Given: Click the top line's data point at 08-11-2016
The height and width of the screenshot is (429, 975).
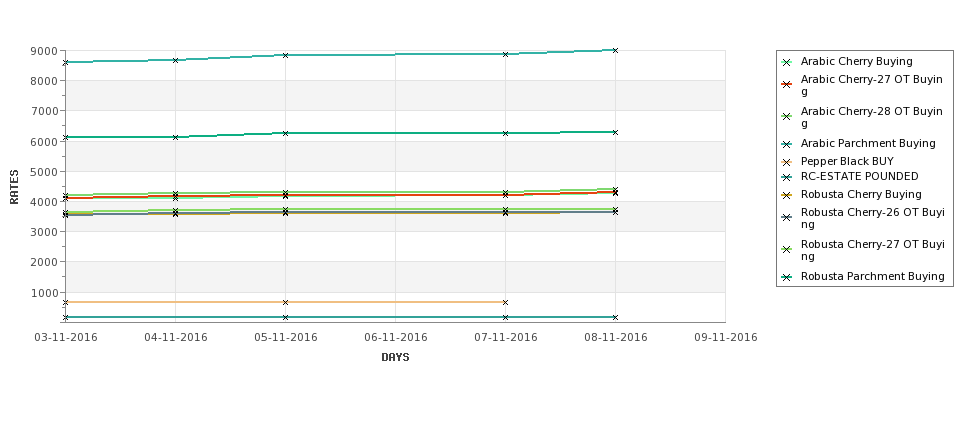Looking at the screenshot, I should tap(615, 50).
